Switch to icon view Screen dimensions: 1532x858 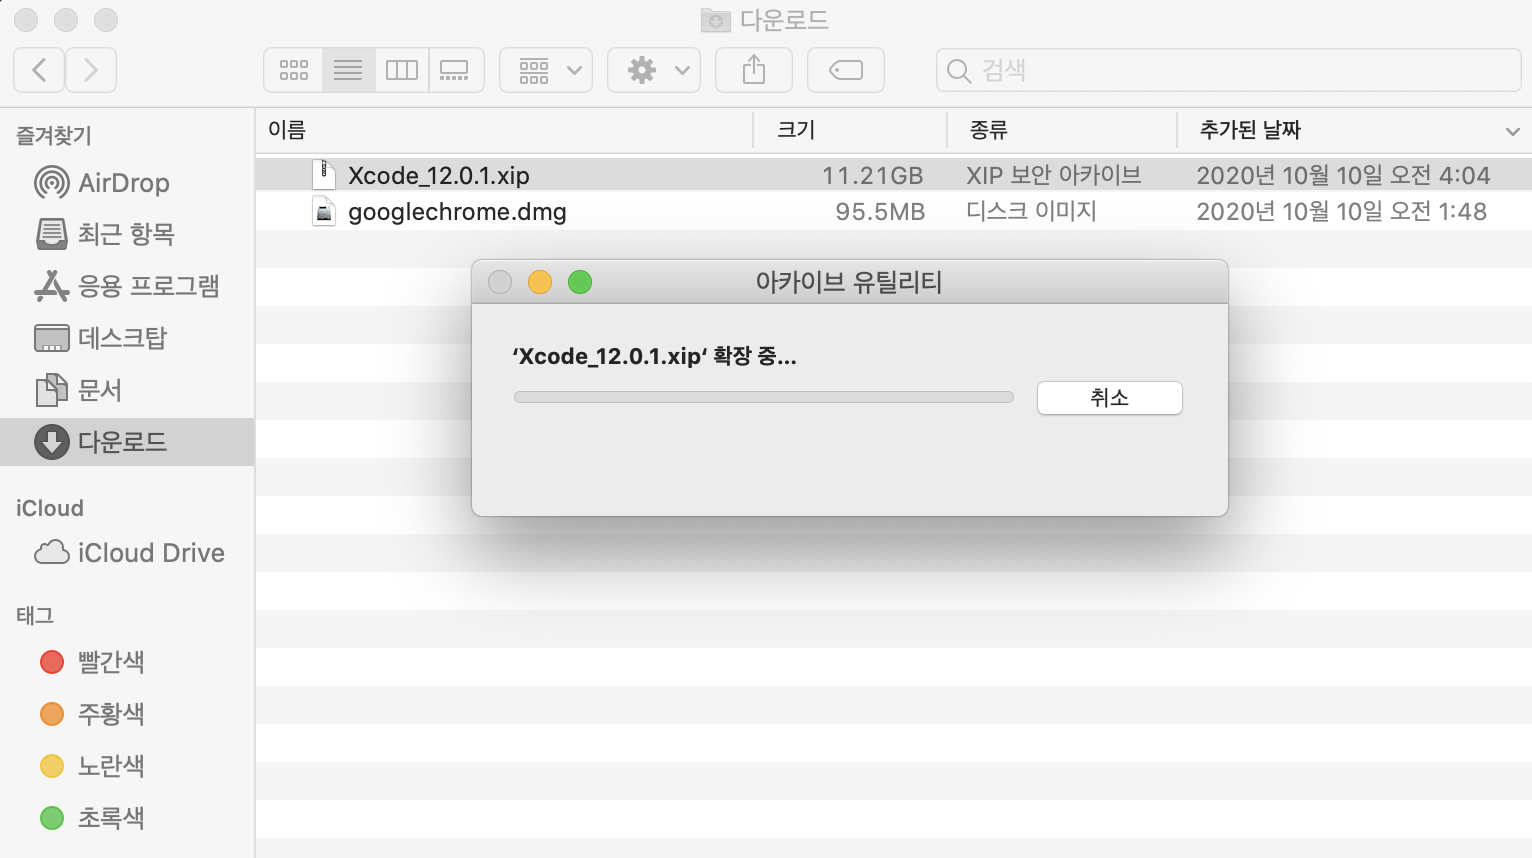pos(294,70)
